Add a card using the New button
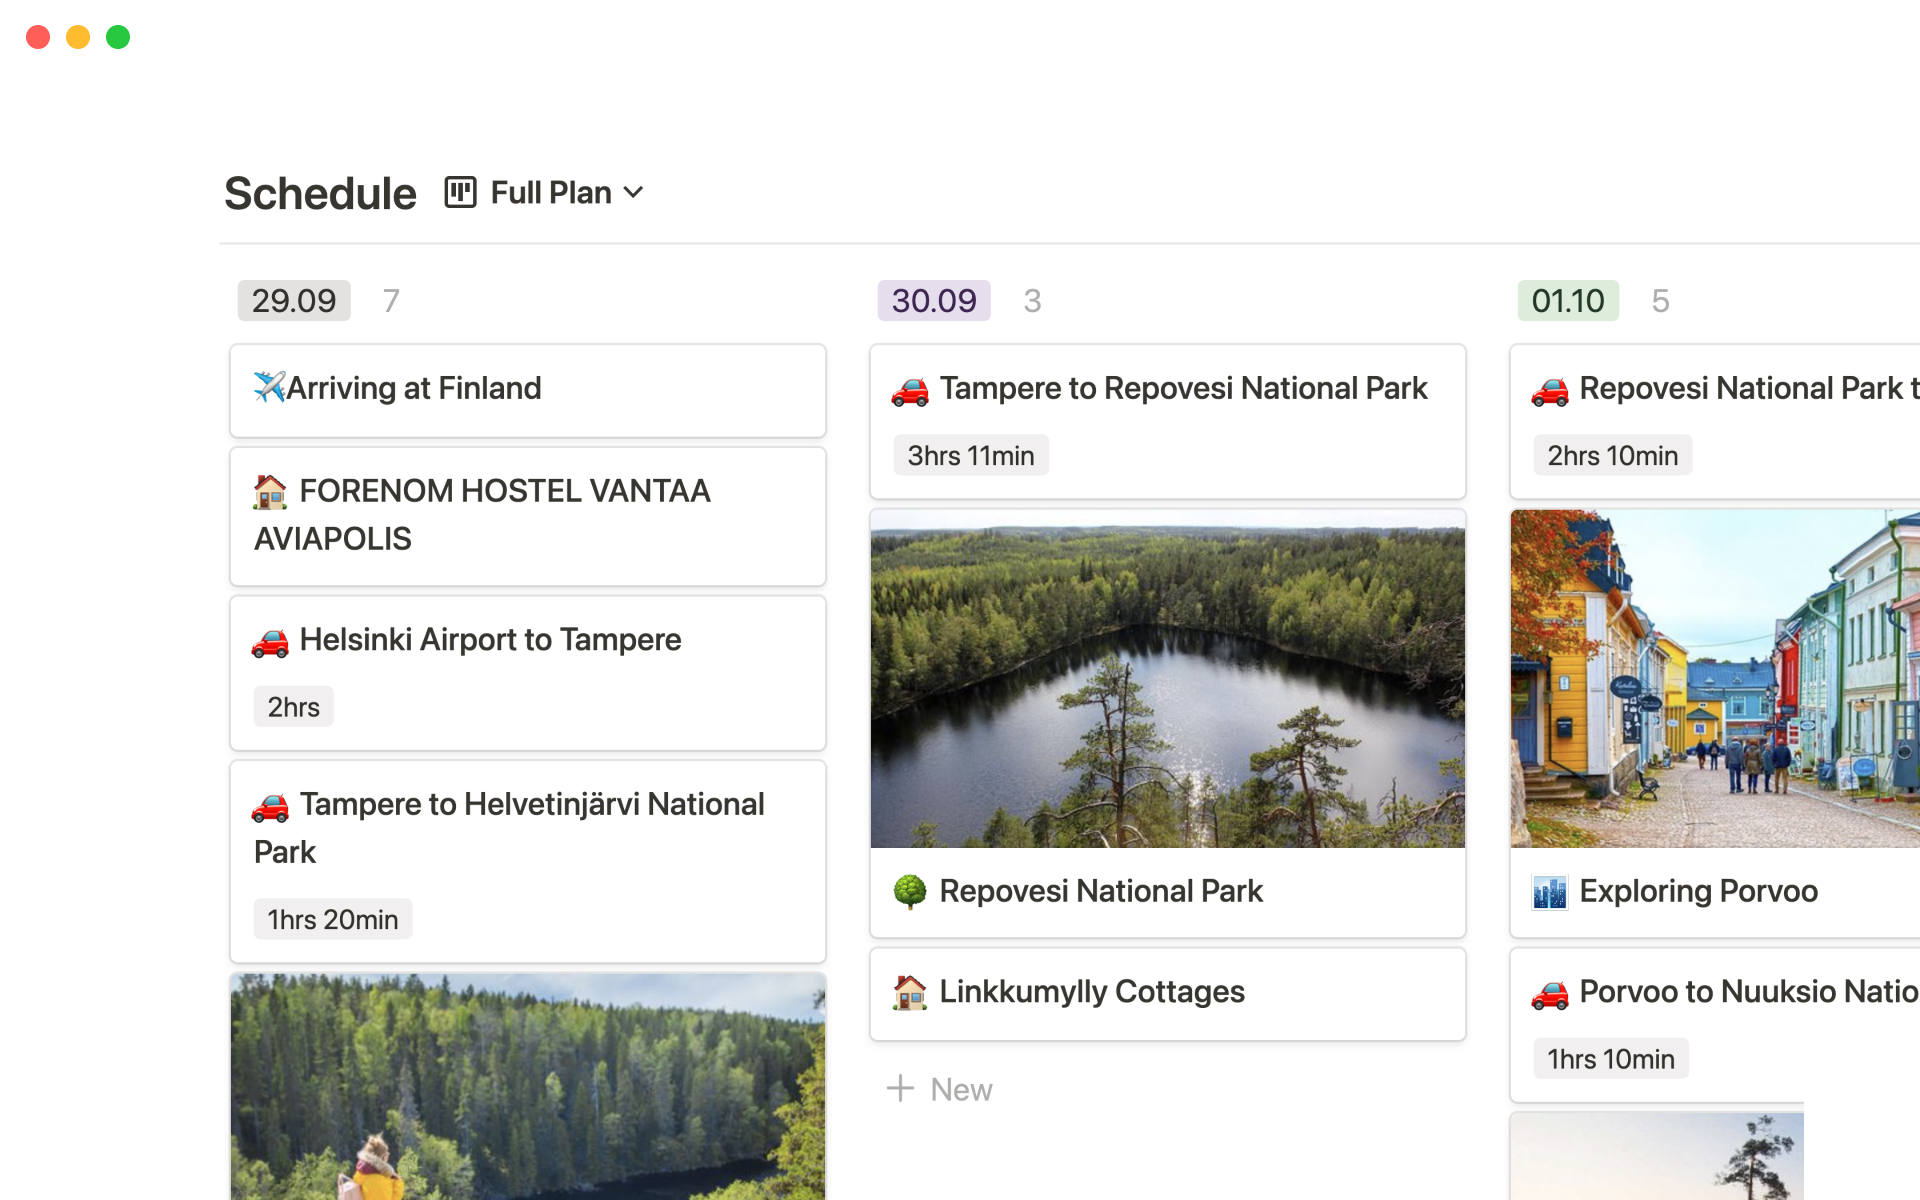The image size is (1920, 1200). (x=938, y=1088)
